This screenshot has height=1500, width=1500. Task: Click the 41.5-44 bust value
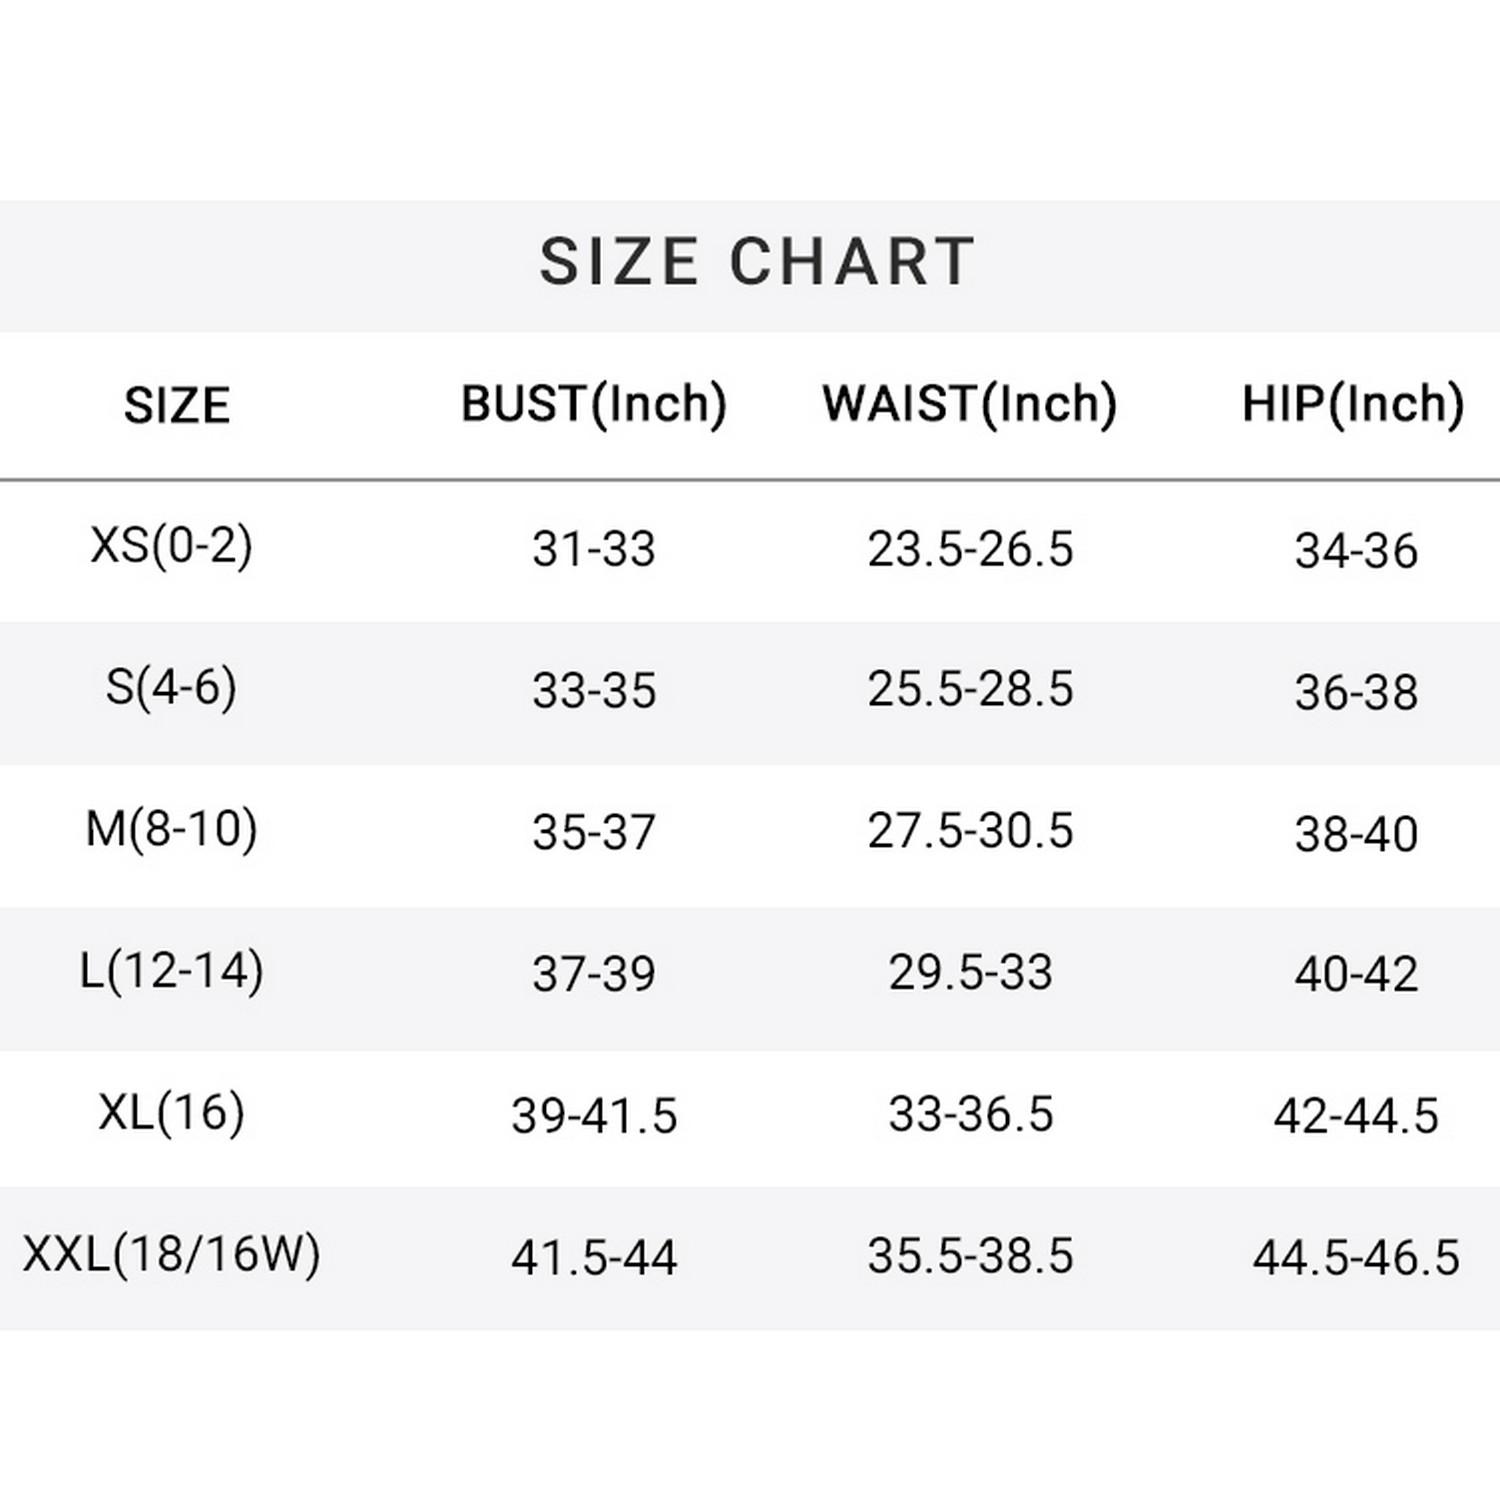click(x=594, y=1257)
